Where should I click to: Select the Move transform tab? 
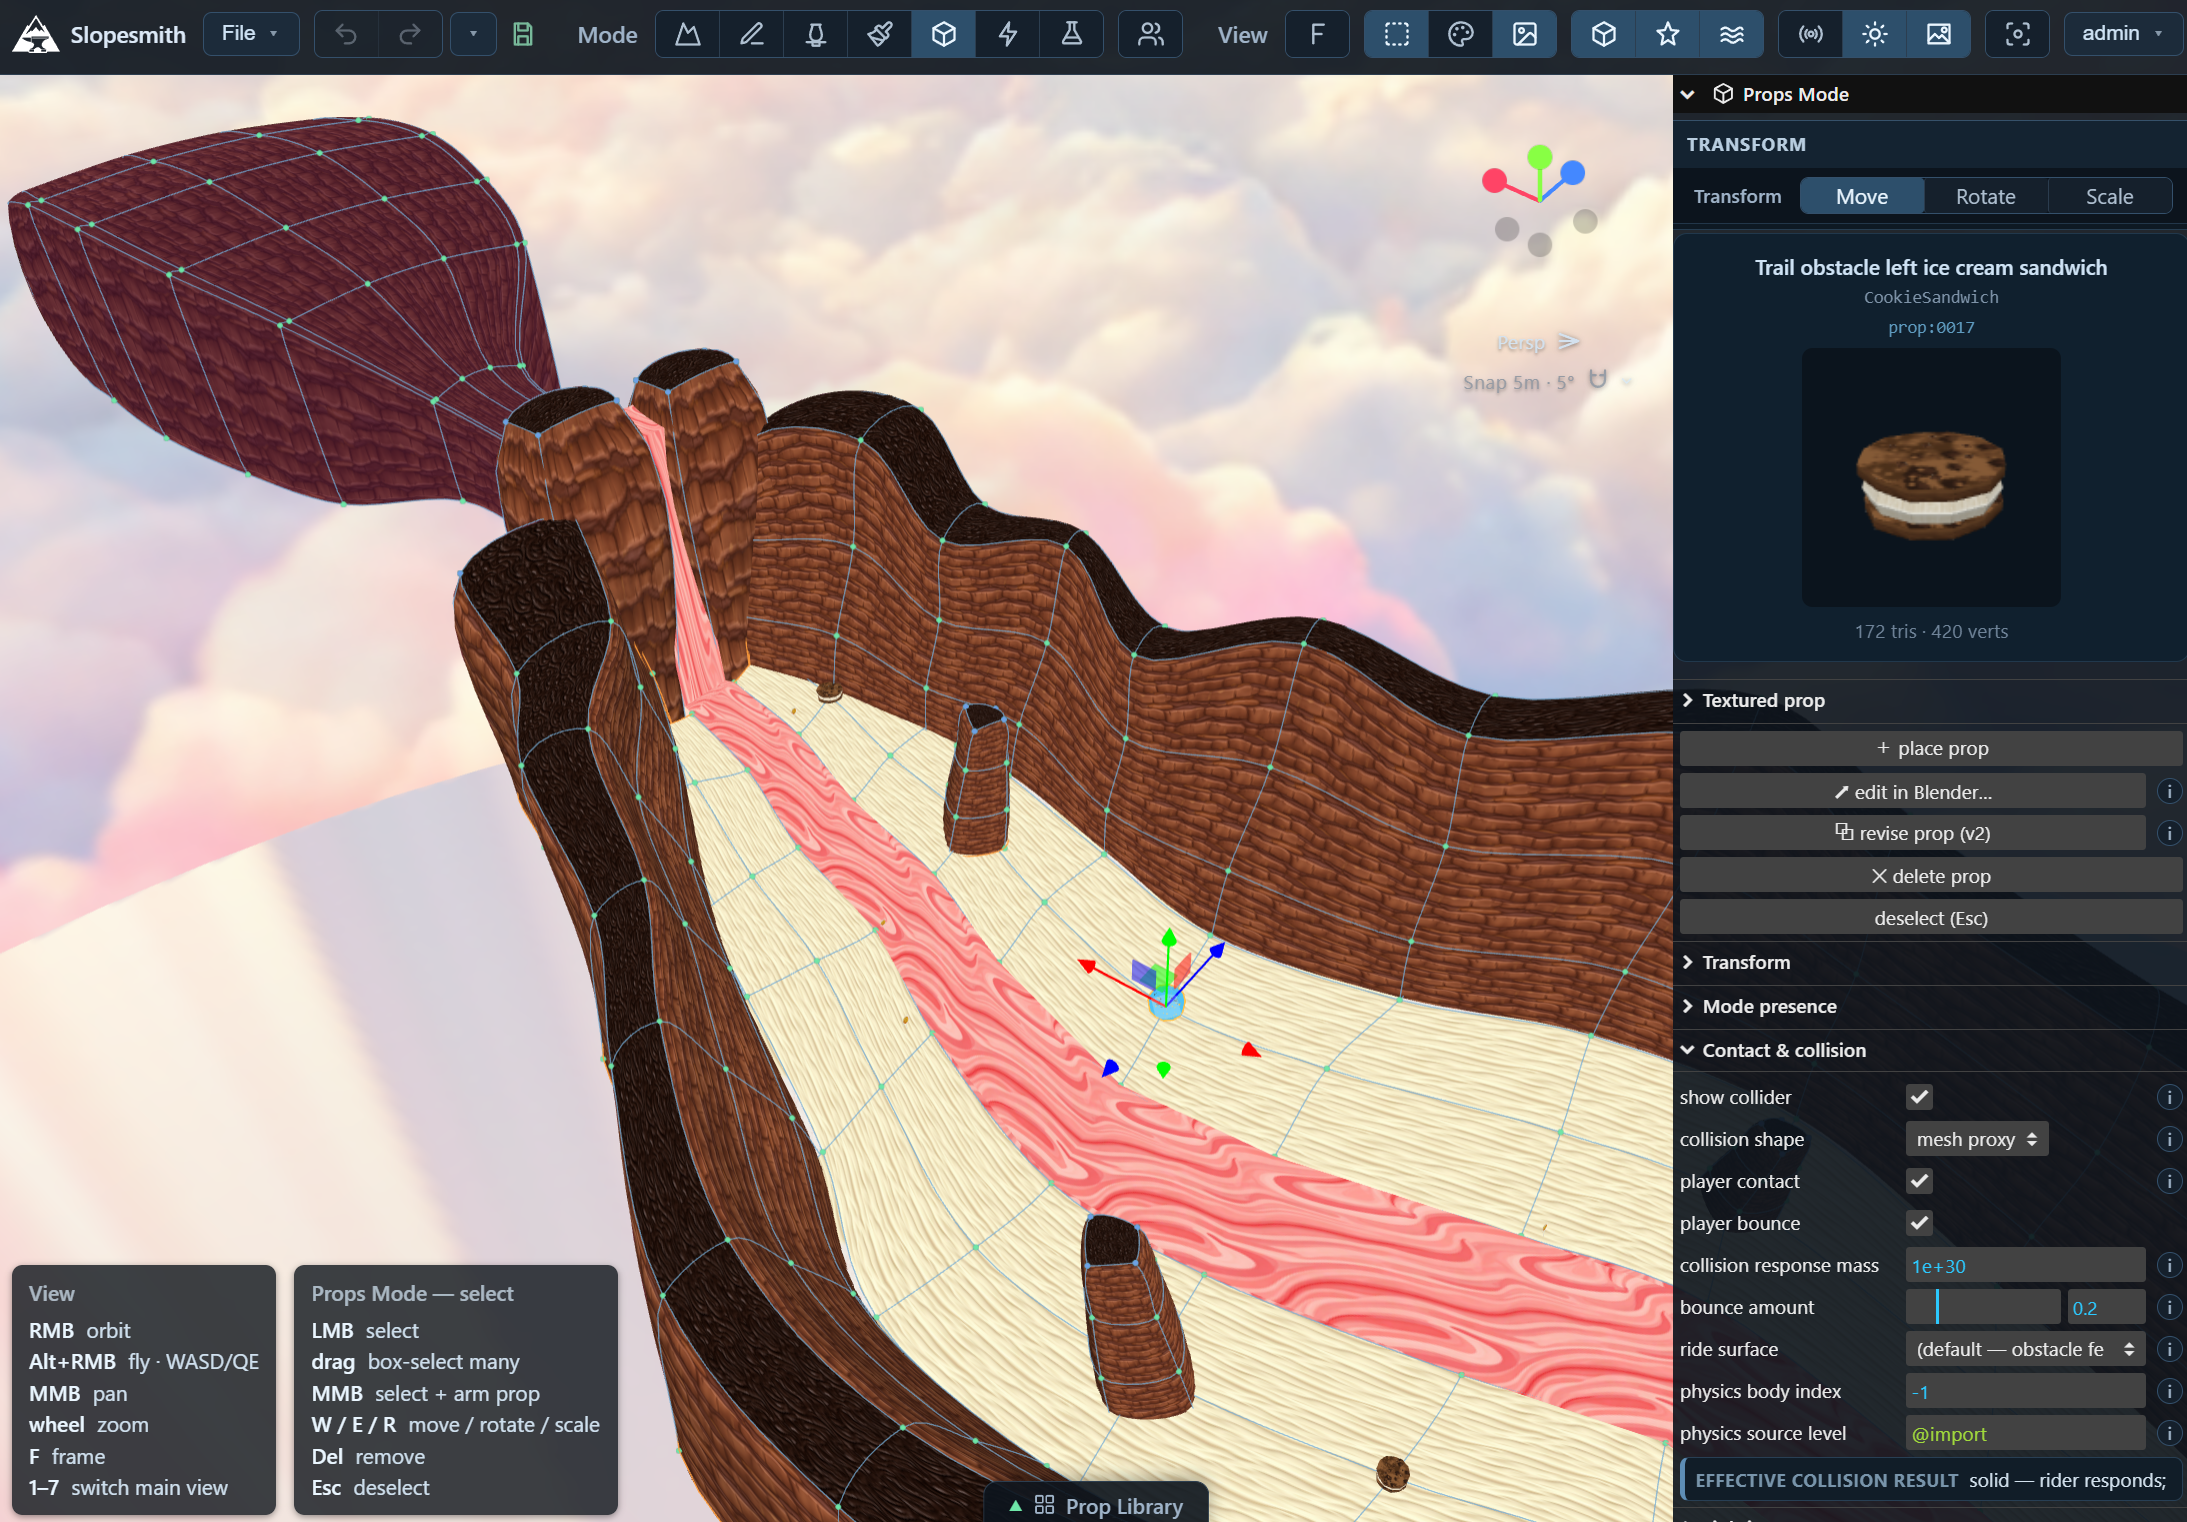pos(1862,196)
